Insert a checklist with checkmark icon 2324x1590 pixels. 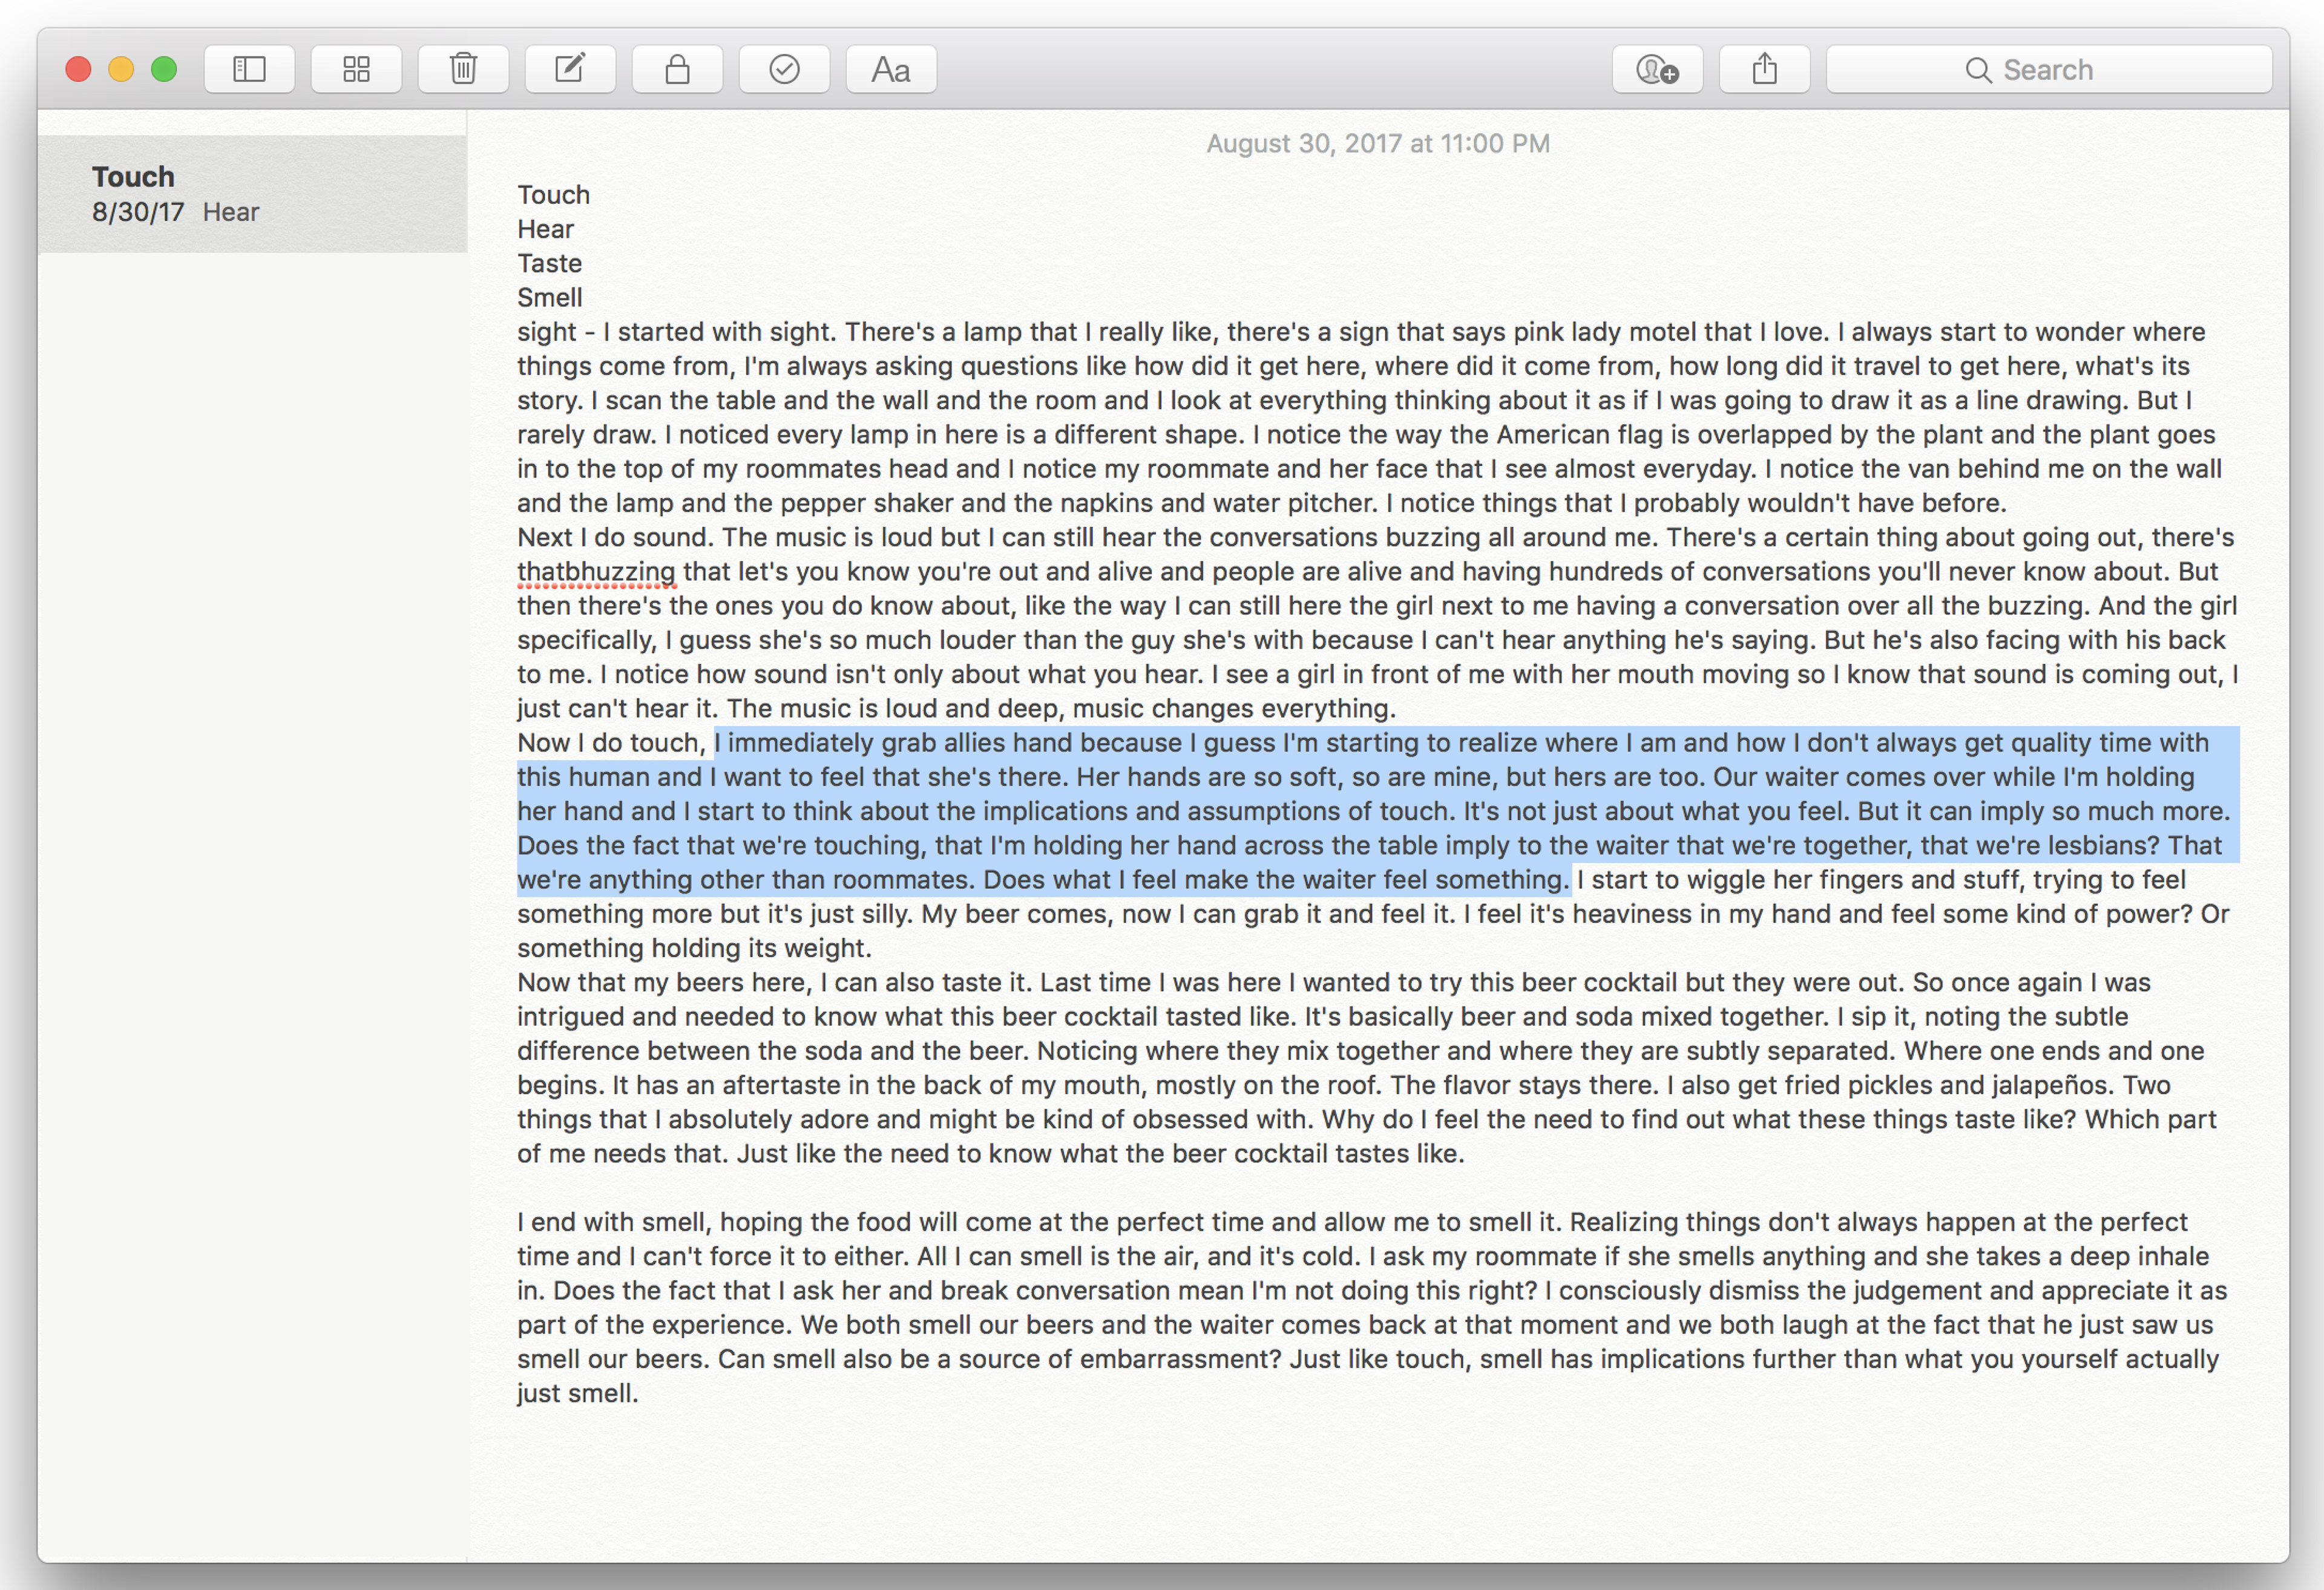pos(784,69)
